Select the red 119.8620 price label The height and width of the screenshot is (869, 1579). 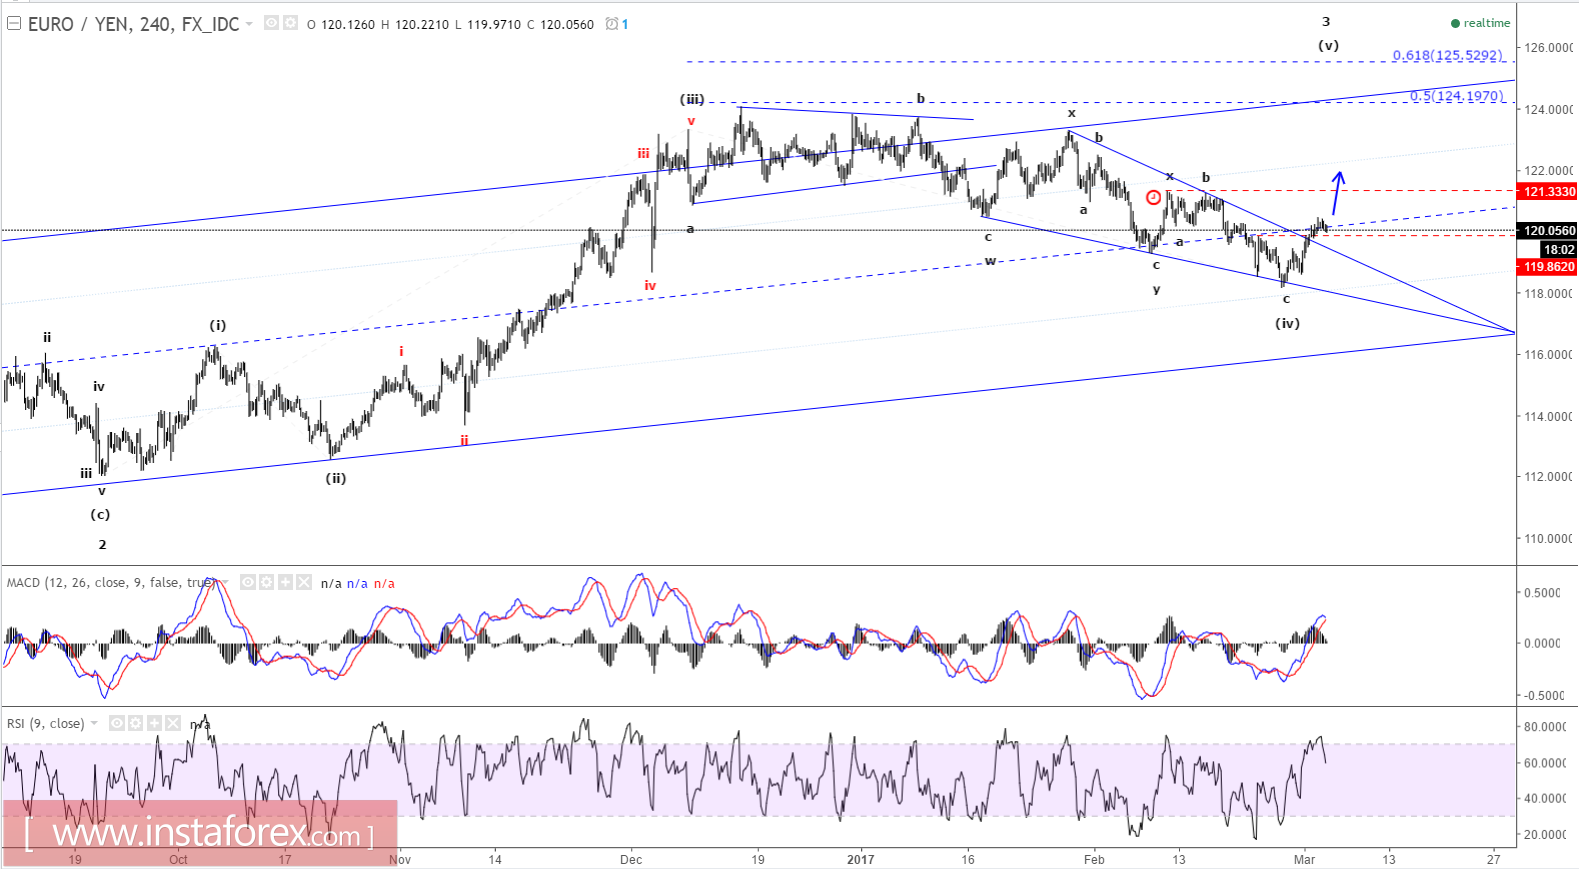(x=1548, y=267)
